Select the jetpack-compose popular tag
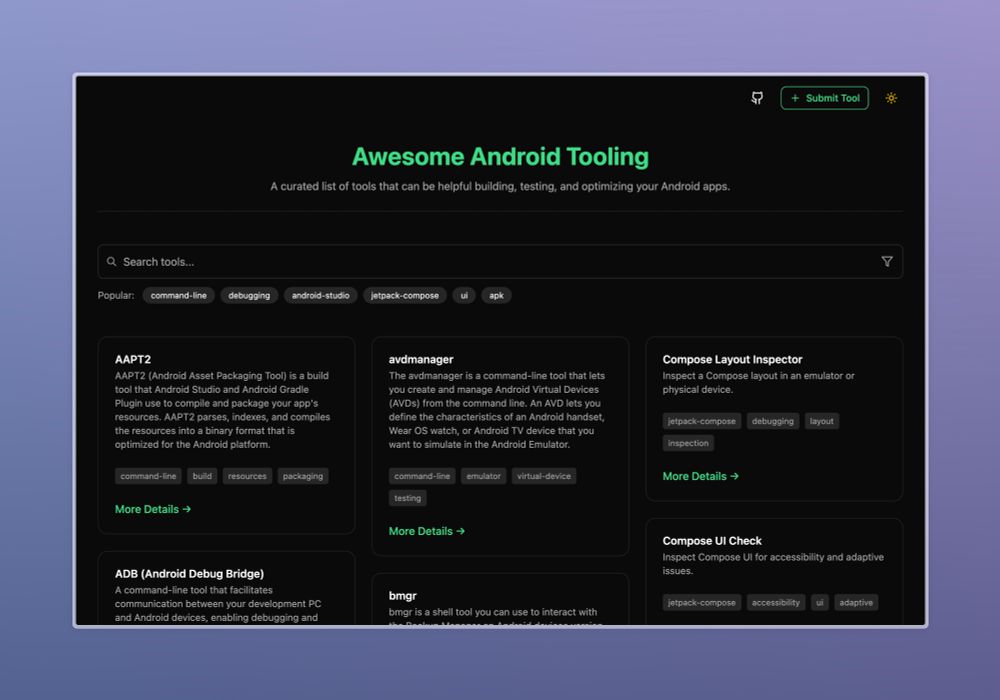This screenshot has width=1000, height=700. click(x=404, y=295)
